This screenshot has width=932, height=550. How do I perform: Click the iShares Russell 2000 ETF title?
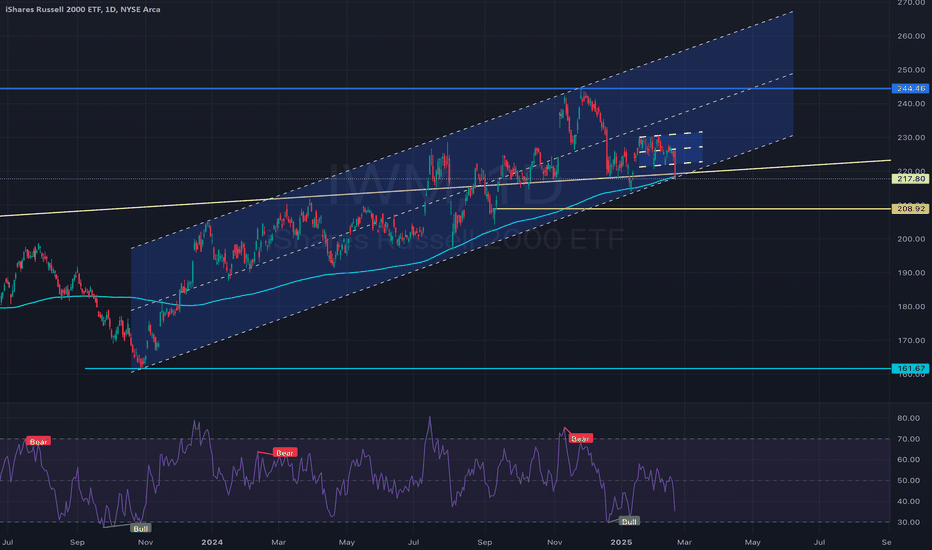[83, 10]
